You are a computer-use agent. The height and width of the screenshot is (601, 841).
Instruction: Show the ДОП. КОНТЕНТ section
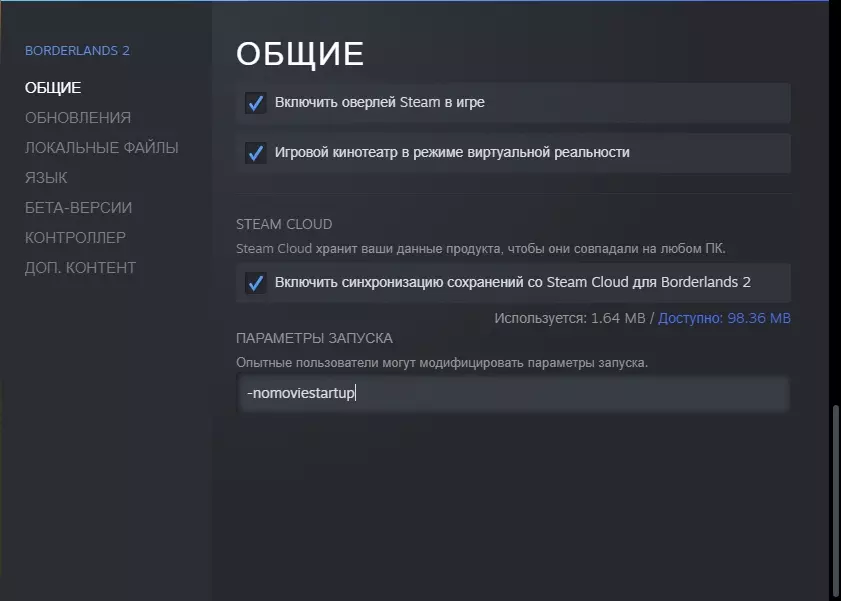80,268
